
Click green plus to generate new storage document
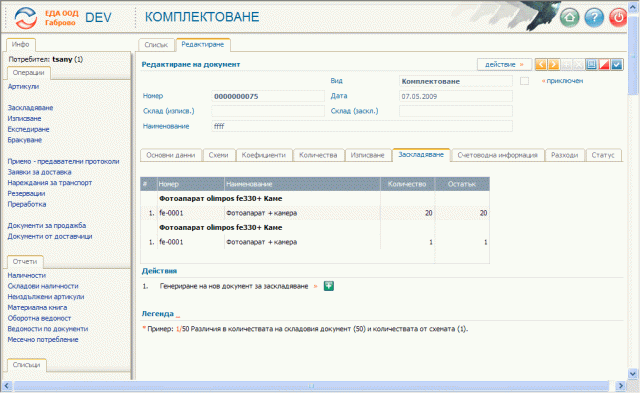[x=329, y=286]
